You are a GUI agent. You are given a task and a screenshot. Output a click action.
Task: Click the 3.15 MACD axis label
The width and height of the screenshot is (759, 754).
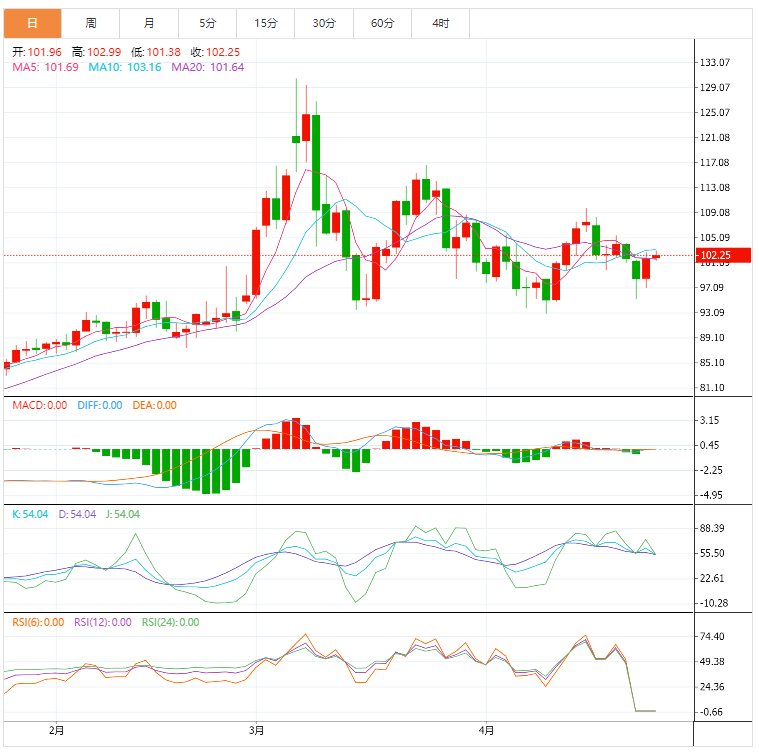pyautogui.click(x=710, y=420)
